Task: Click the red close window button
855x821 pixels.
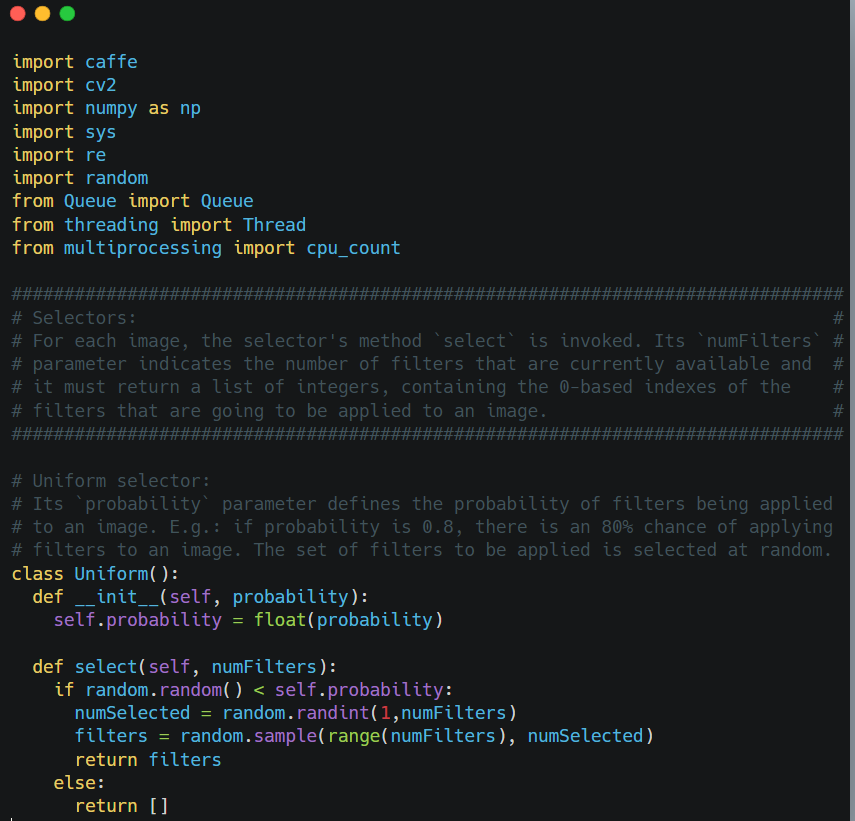Action: pos(17,14)
